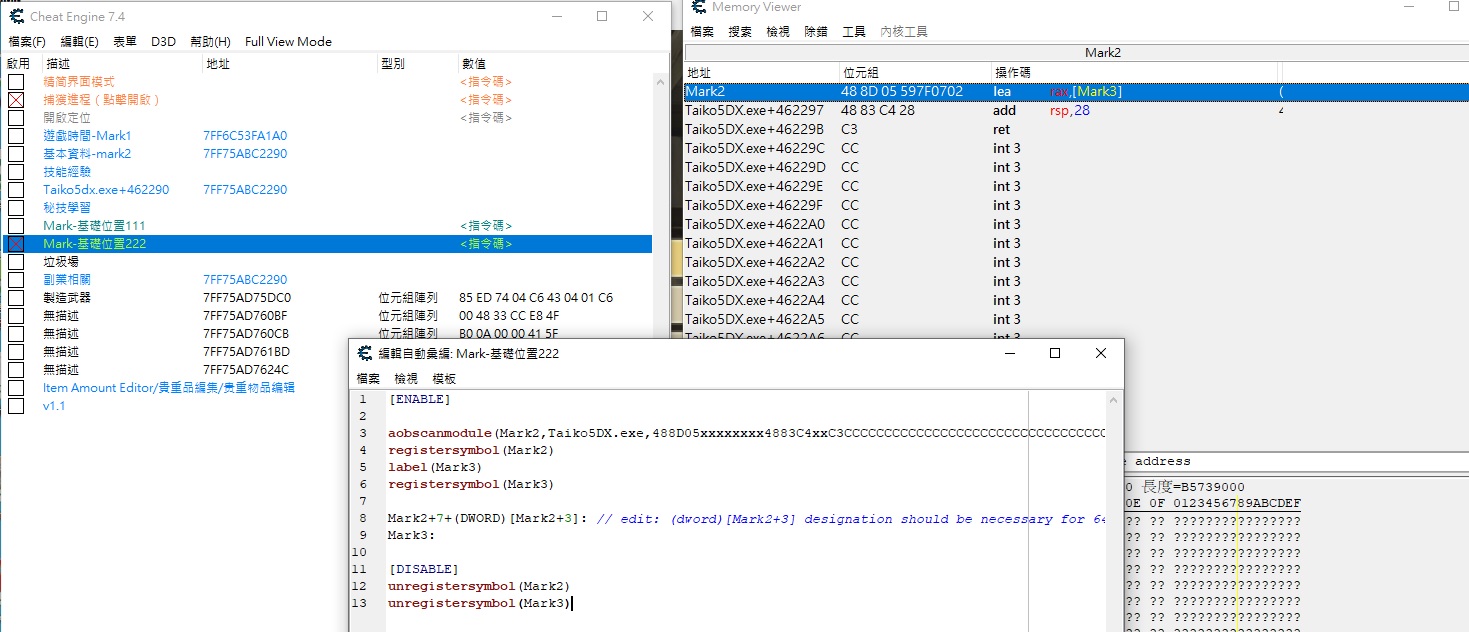Close the auto assemble editor window

pyautogui.click(x=1100, y=353)
